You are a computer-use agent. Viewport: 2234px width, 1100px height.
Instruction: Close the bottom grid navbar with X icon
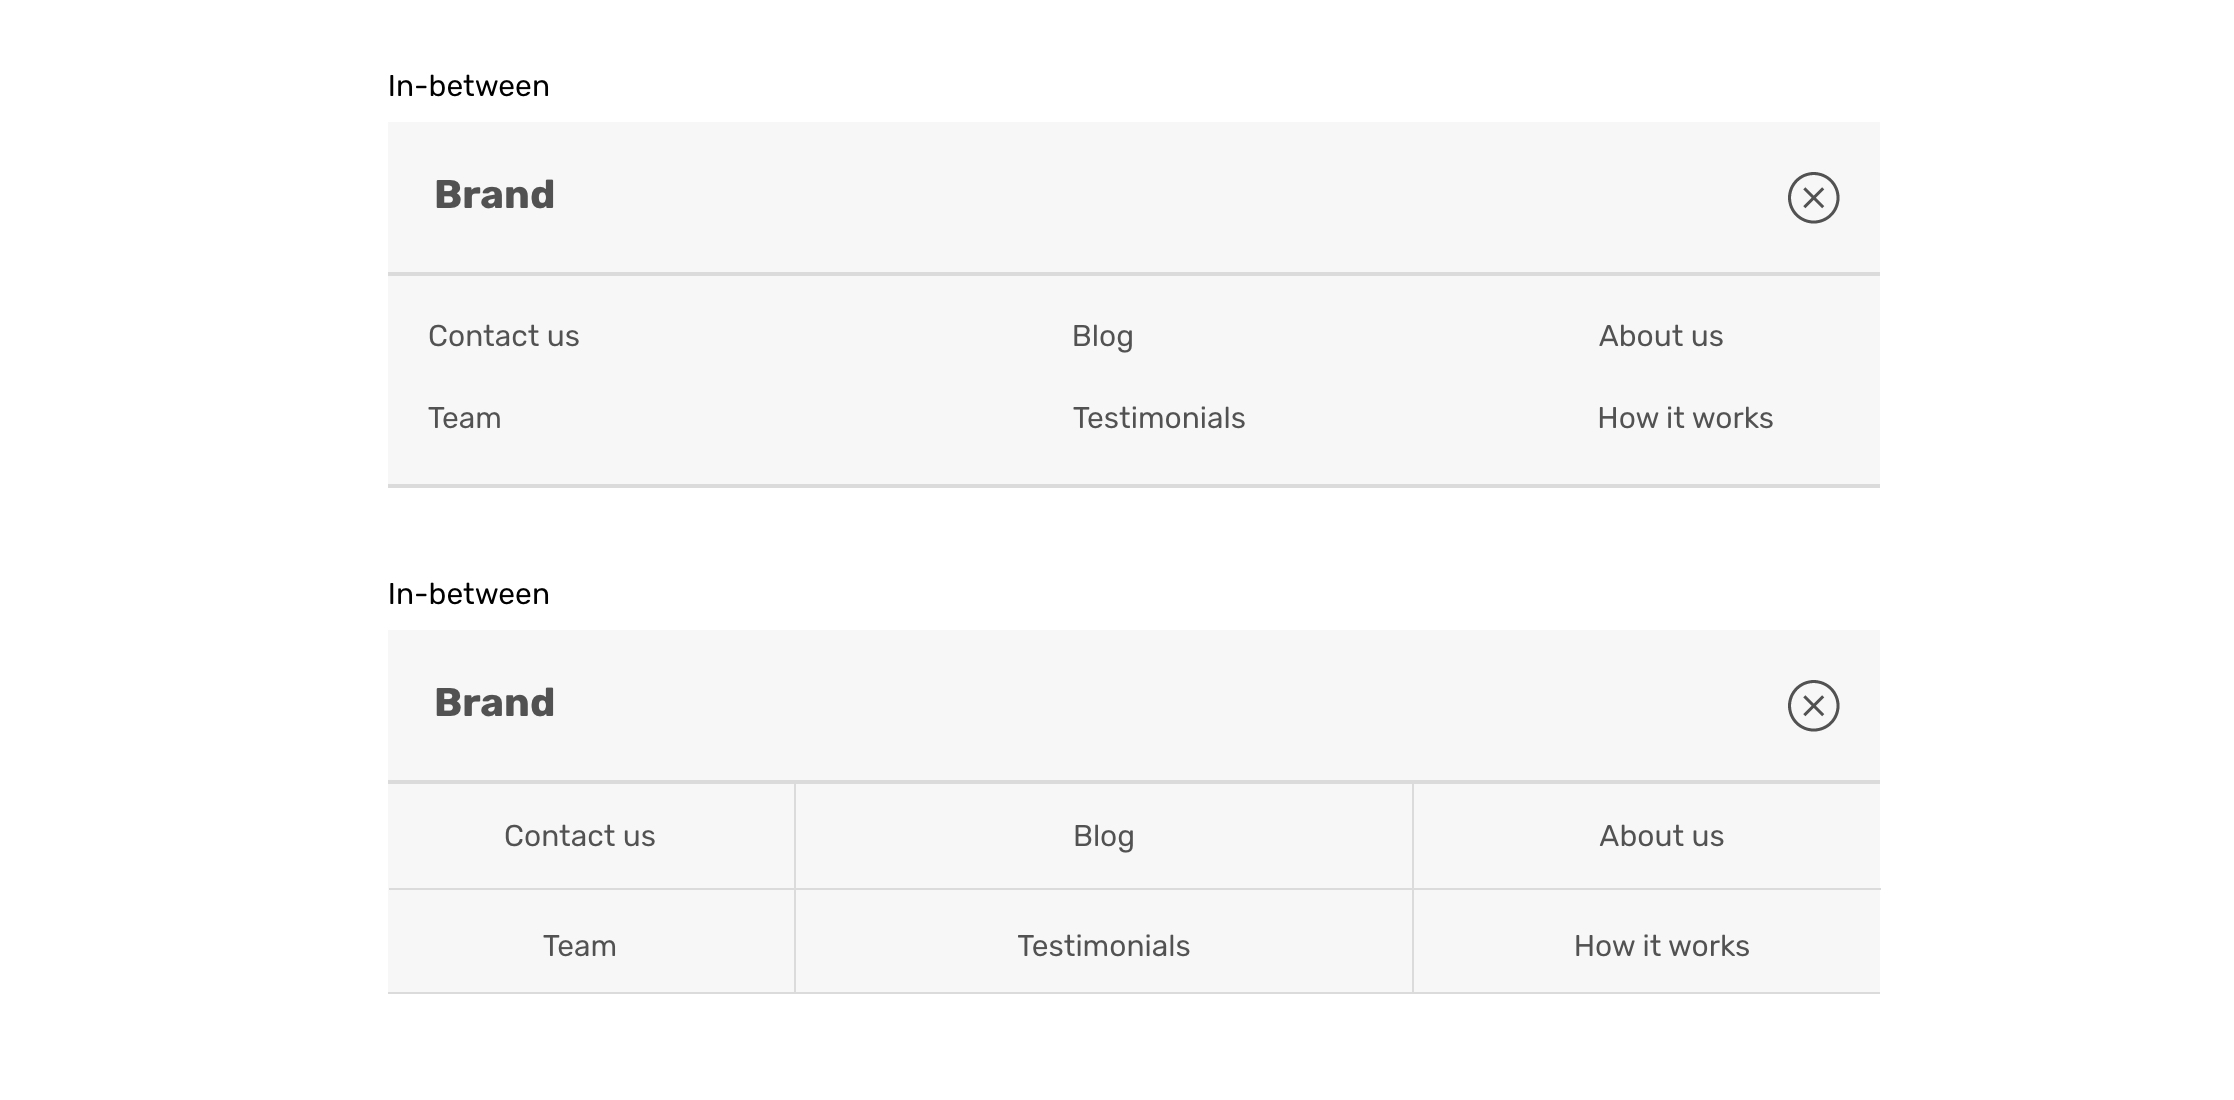[1813, 706]
